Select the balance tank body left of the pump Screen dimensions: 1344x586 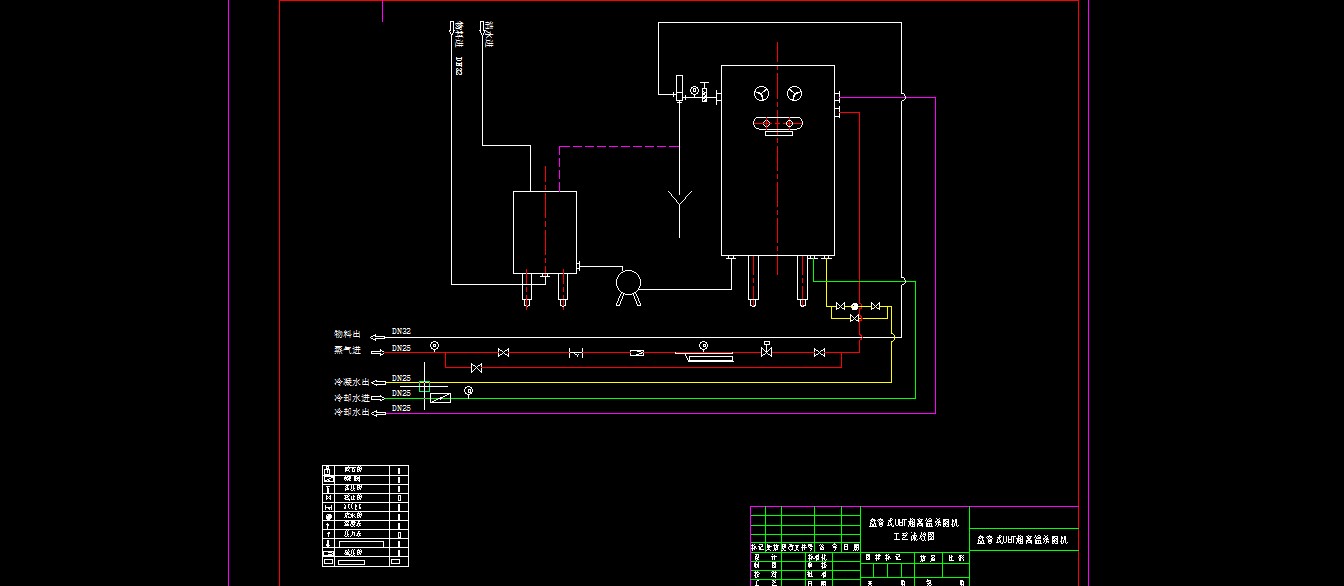click(545, 232)
